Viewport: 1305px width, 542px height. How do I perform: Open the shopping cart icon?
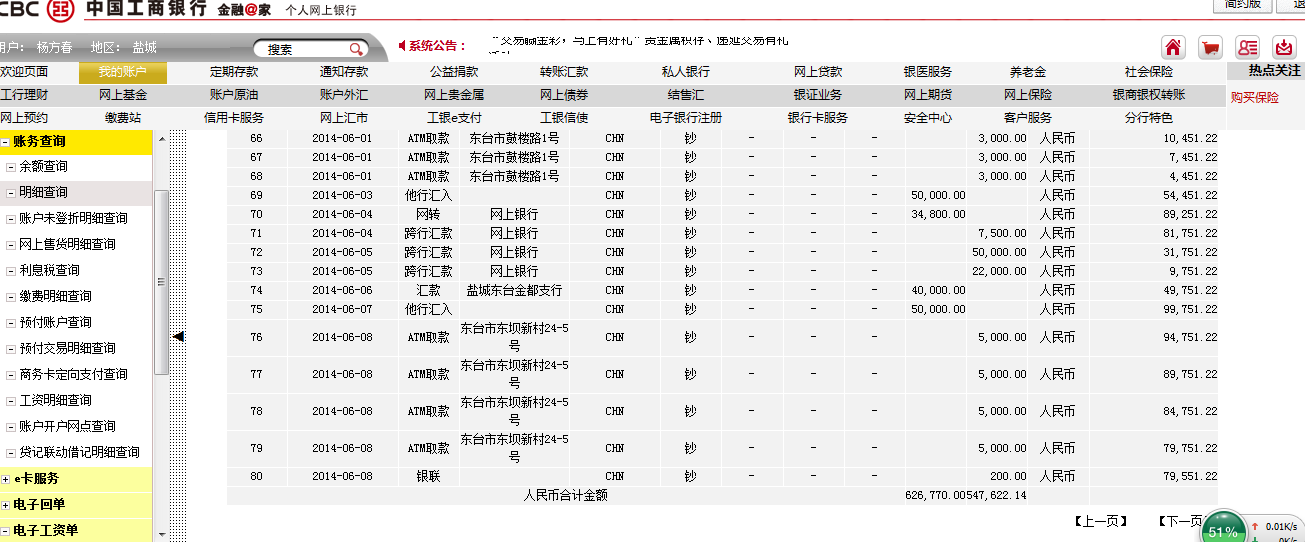click(x=1210, y=47)
